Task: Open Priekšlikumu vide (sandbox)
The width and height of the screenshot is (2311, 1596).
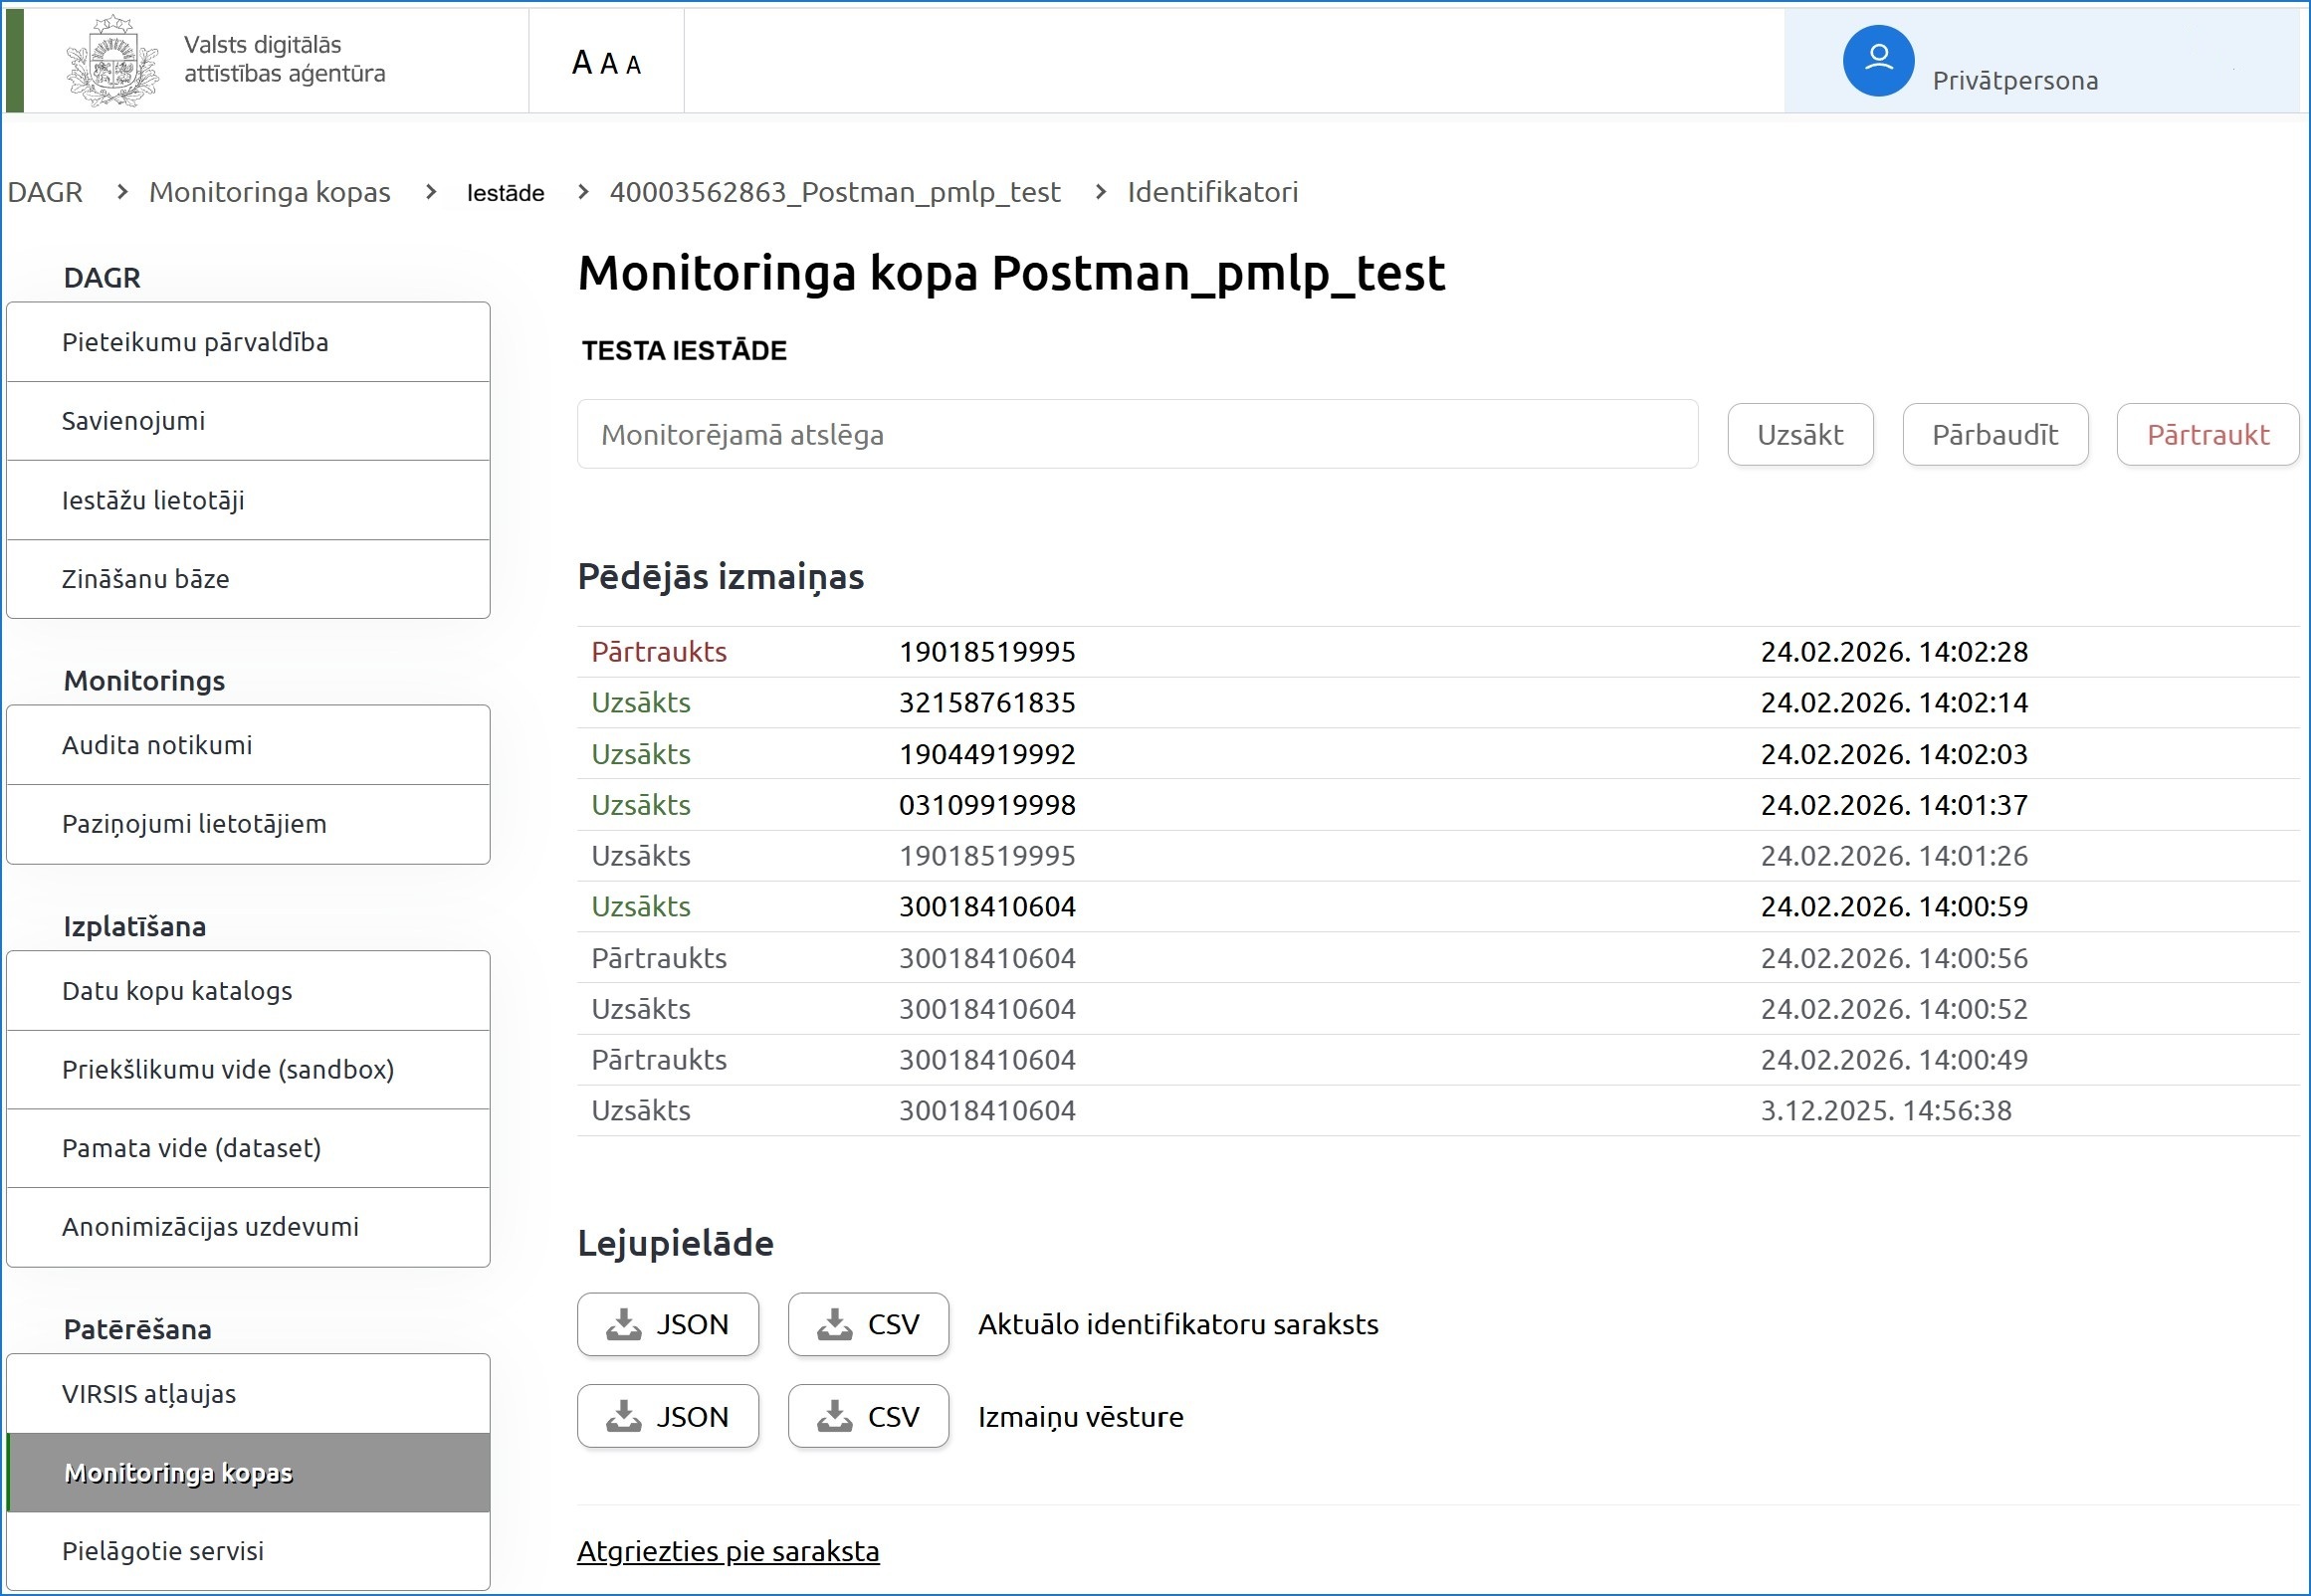Action: tap(248, 1070)
